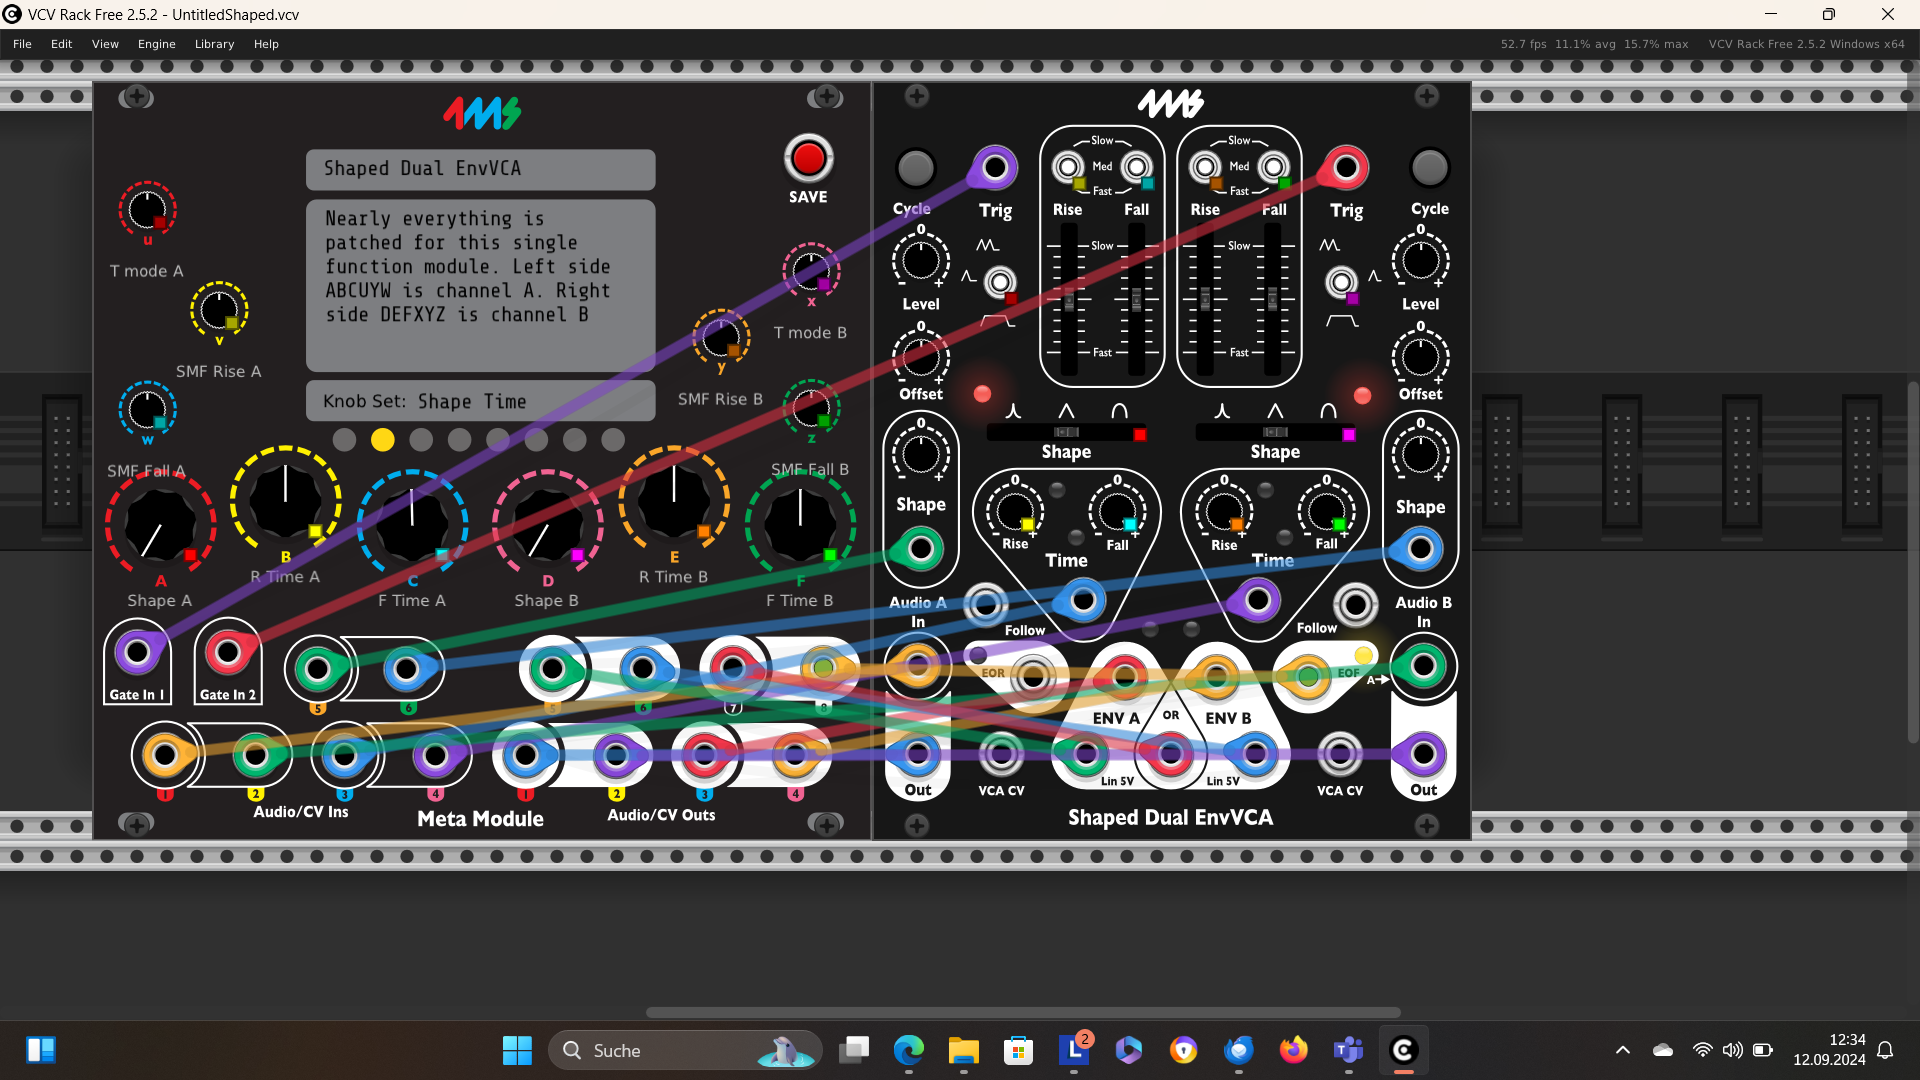Open Microsoft Edge from the taskbar
Viewport: 1920px width, 1080px height.
tap(908, 1050)
